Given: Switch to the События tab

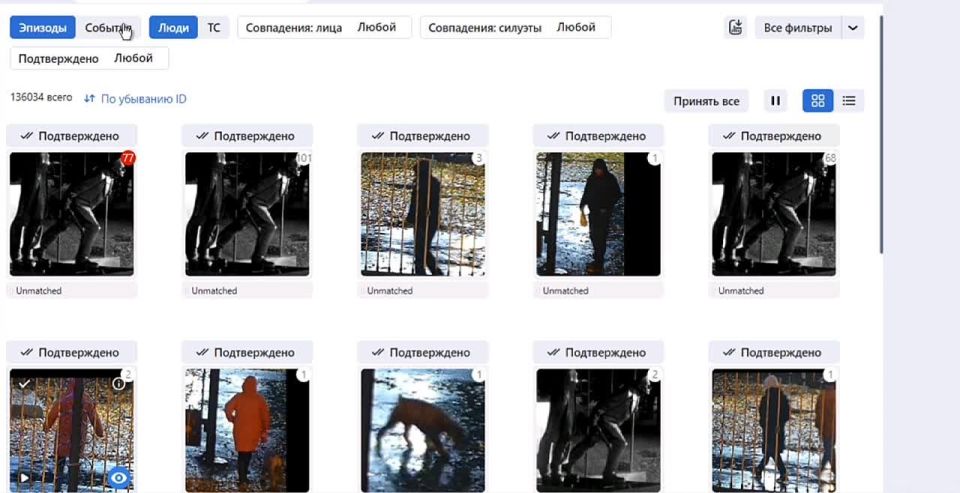Looking at the screenshot, I should coord(108,28).
